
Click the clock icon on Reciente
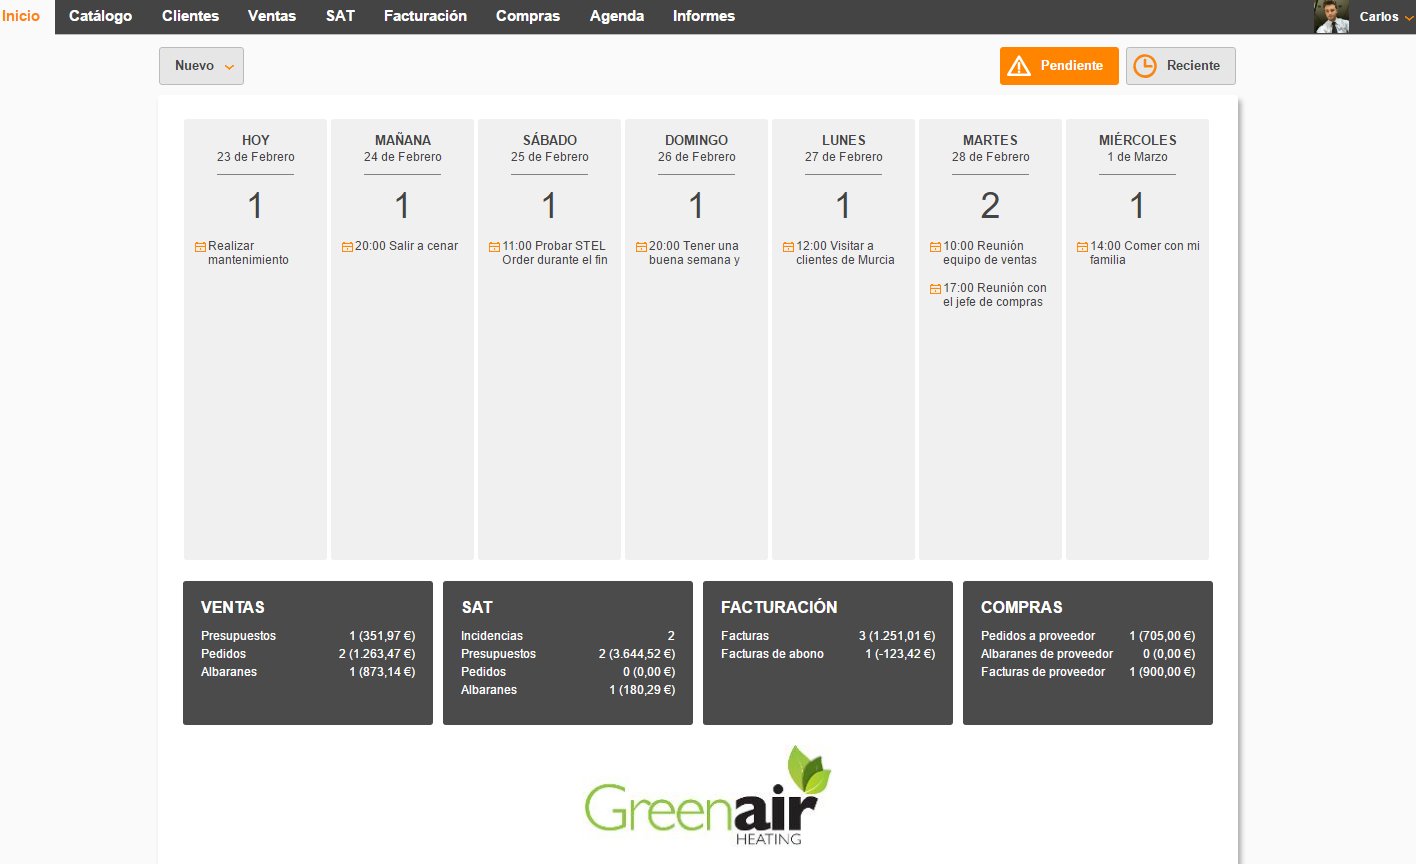[1145, 66]
